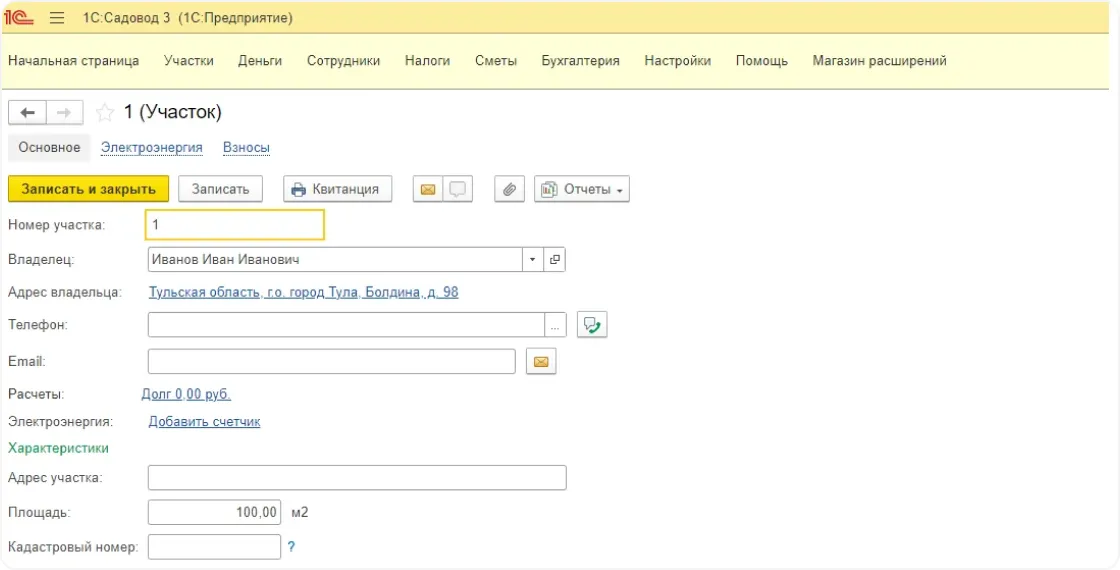Viewport: 1120px width, 570px height.
Task: Focus the Телефон input field
Action: click(x=346, y=325)
